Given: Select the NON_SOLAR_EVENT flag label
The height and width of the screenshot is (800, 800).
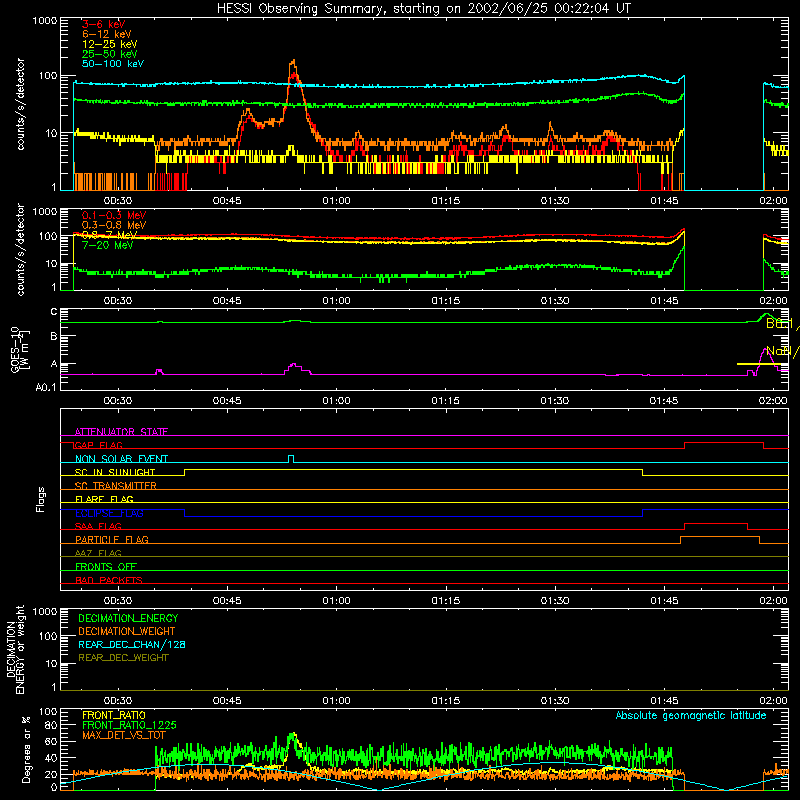Looking at the screenshot, I should [x=121, y=459].
